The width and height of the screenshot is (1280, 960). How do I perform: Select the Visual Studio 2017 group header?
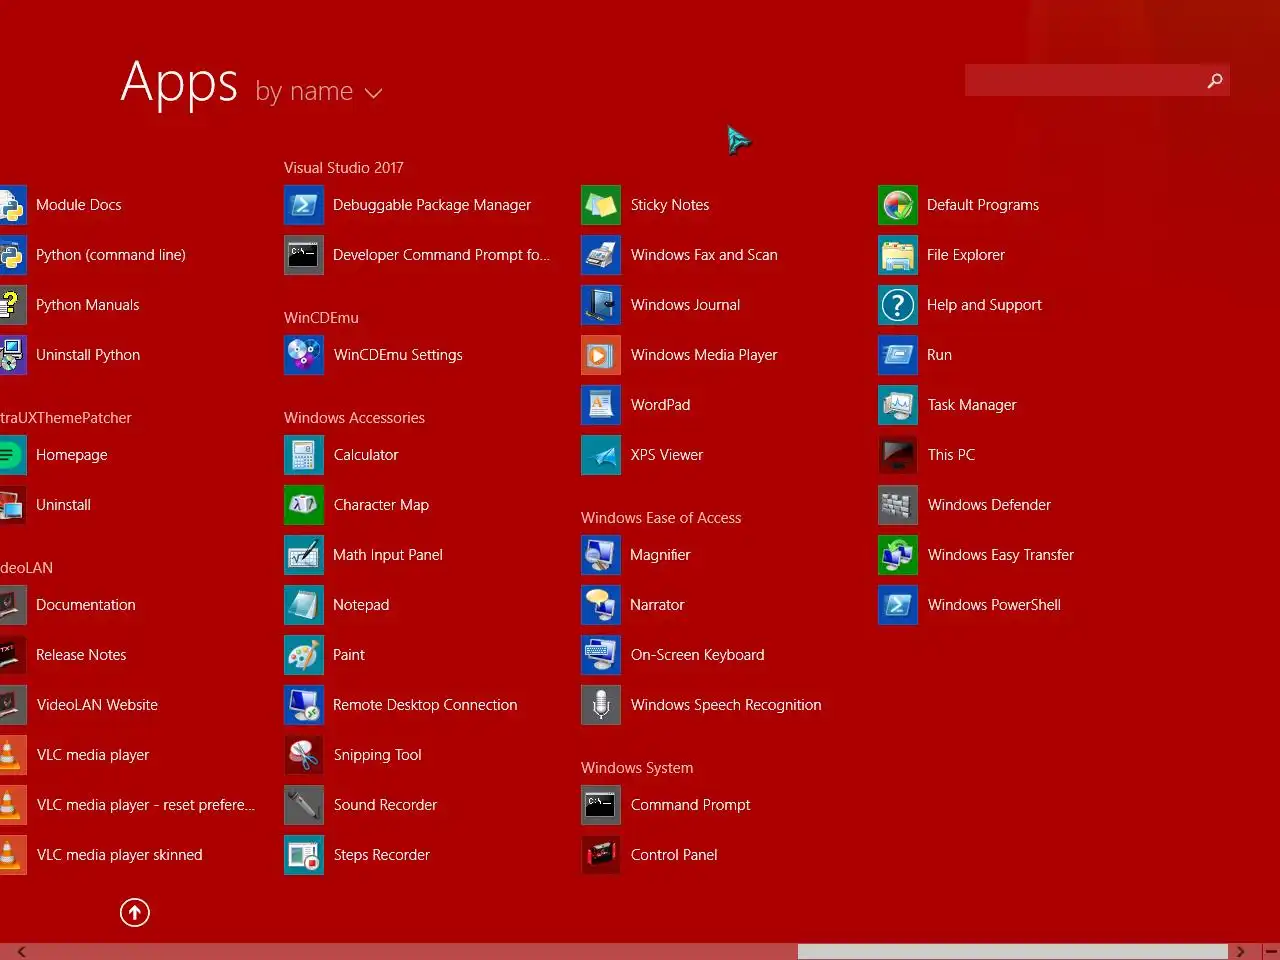point(344,168)
